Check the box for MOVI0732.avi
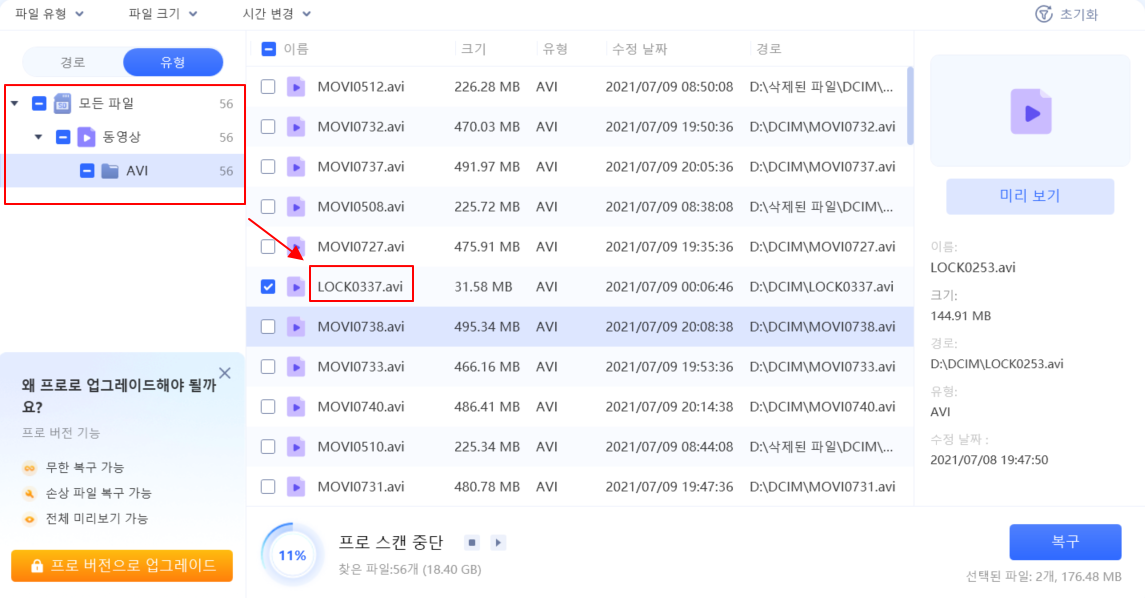This screenshot has height=598, width=1145. [268, 127]
